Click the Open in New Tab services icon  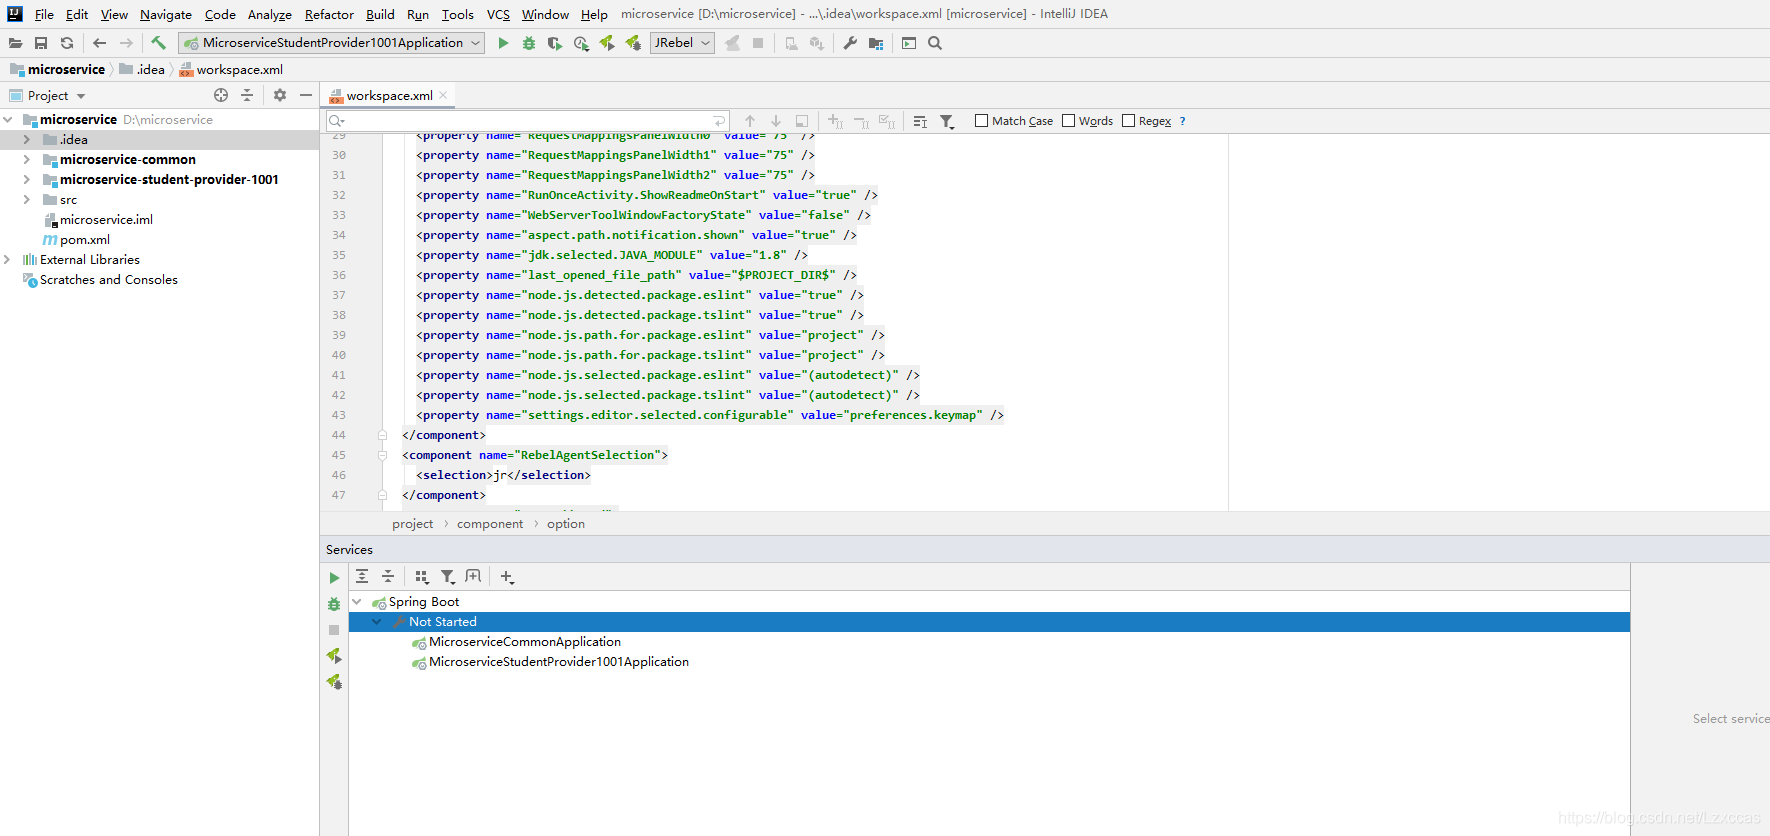[x=473, y=576]
